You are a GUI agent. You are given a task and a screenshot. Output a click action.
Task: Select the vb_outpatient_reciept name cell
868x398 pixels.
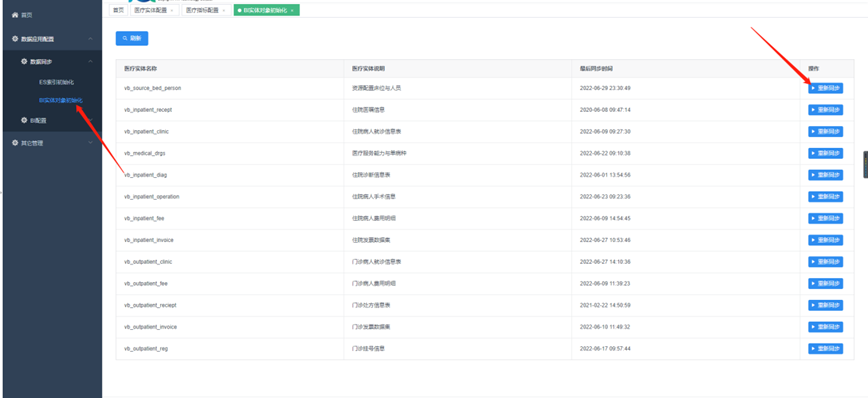pos(230,305)
